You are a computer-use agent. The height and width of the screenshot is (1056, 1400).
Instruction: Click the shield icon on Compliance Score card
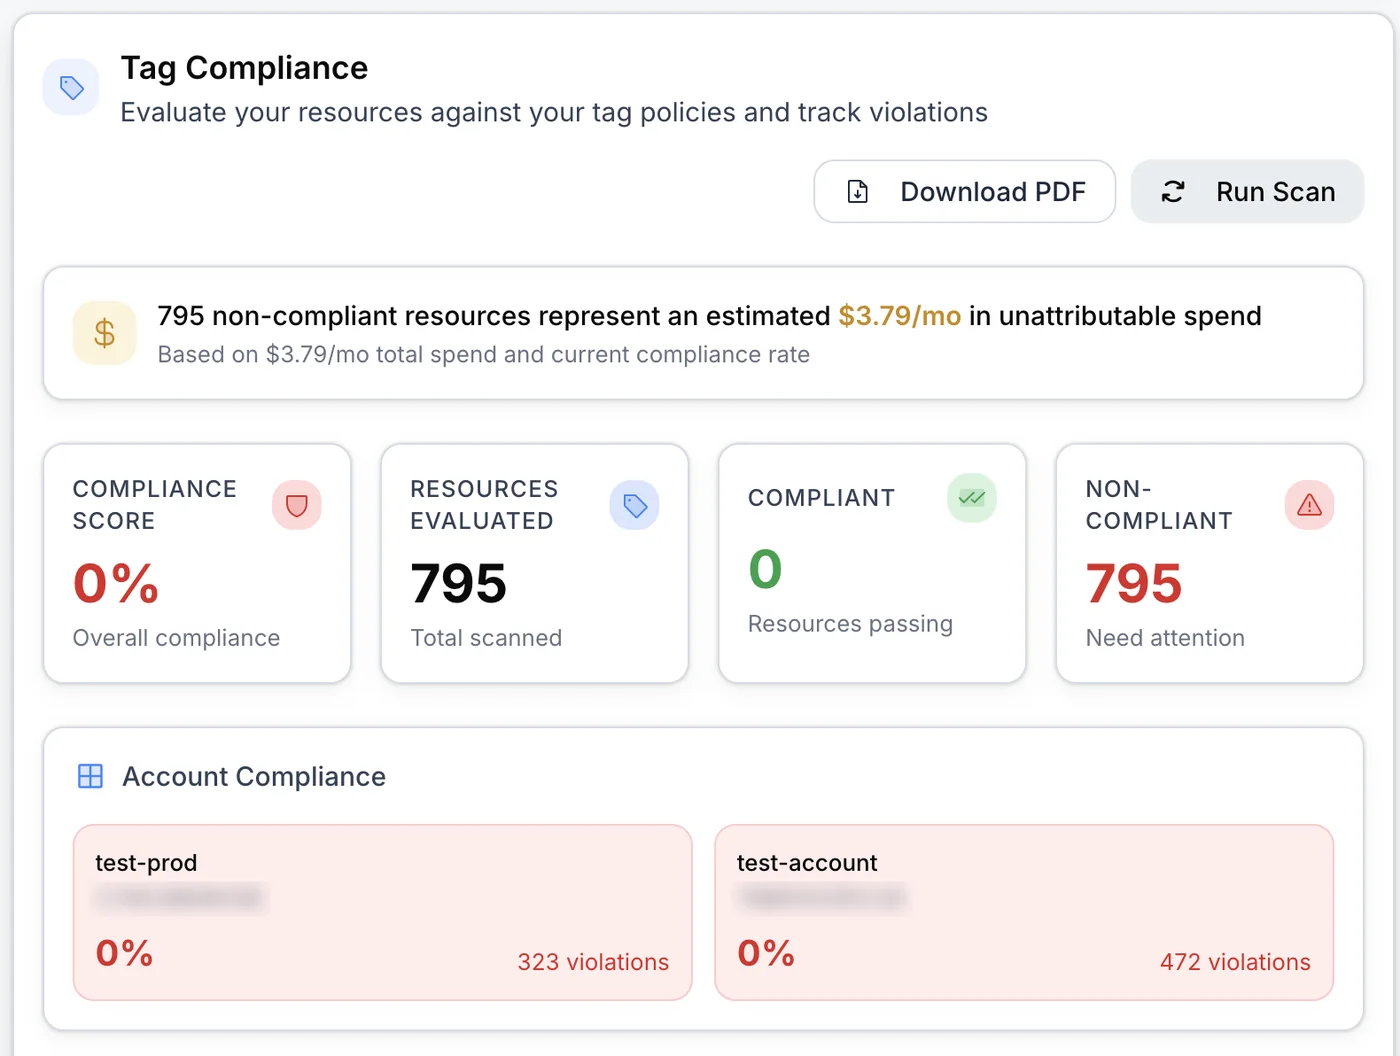(x=297, y=505)
